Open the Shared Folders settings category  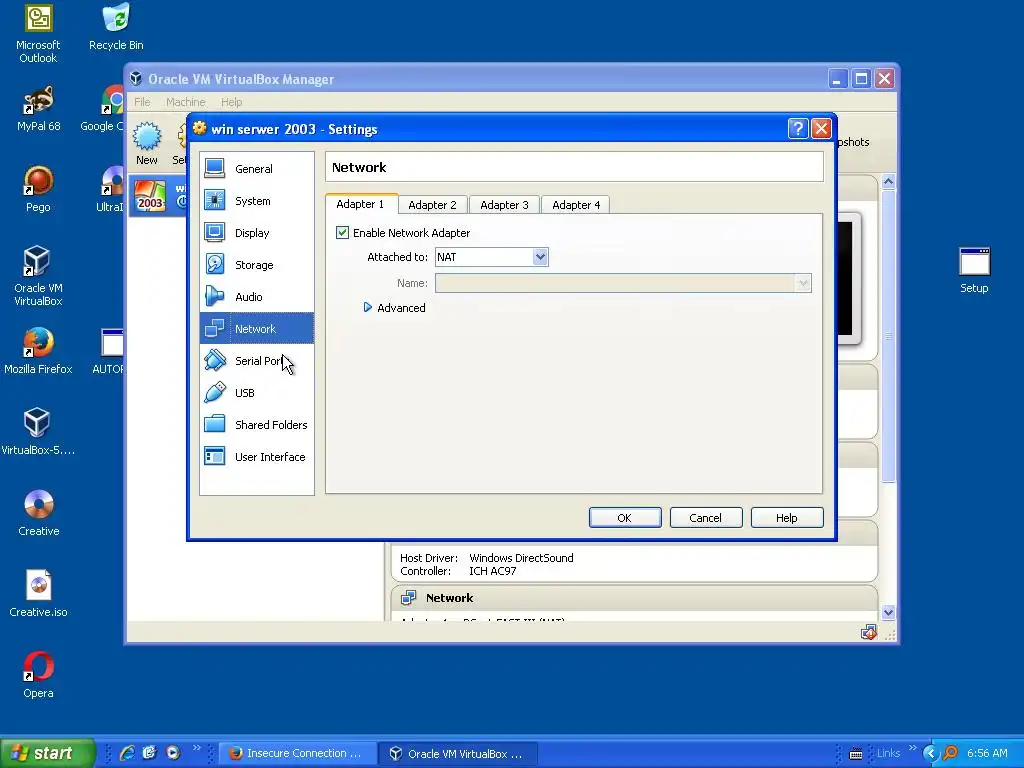pos(257,424)
